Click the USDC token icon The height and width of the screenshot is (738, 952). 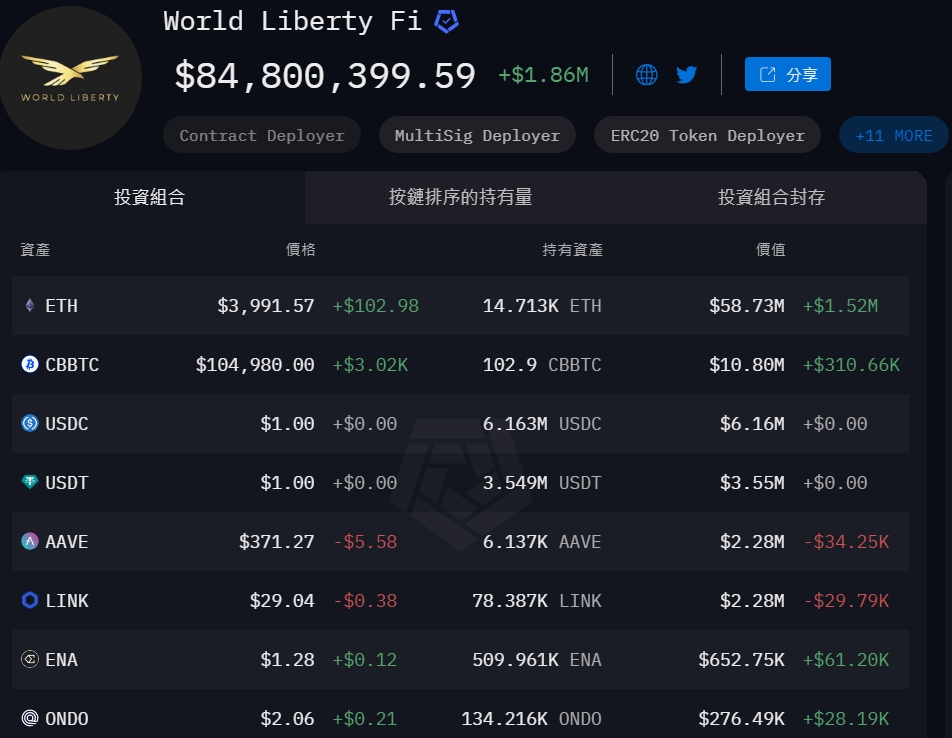click(x=30, y=423)
